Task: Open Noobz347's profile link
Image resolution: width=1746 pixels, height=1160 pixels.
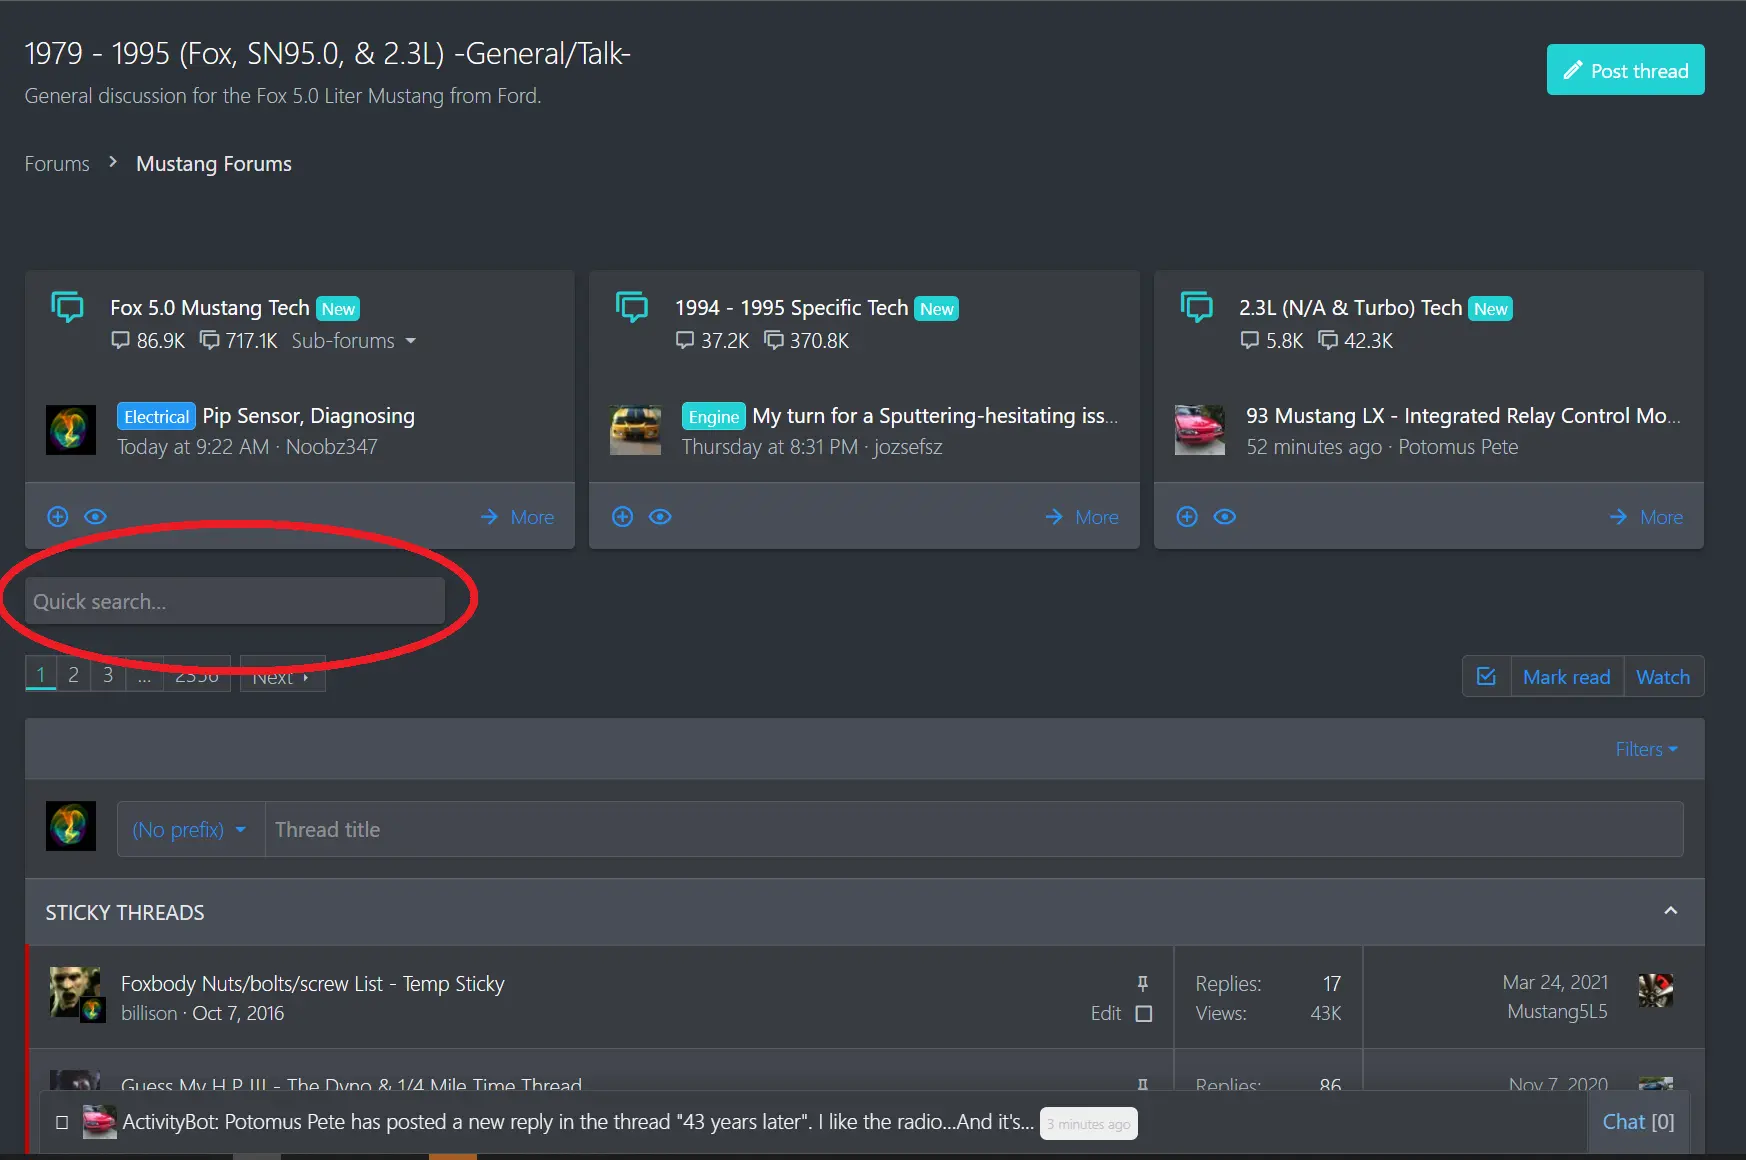Action: 332,447
